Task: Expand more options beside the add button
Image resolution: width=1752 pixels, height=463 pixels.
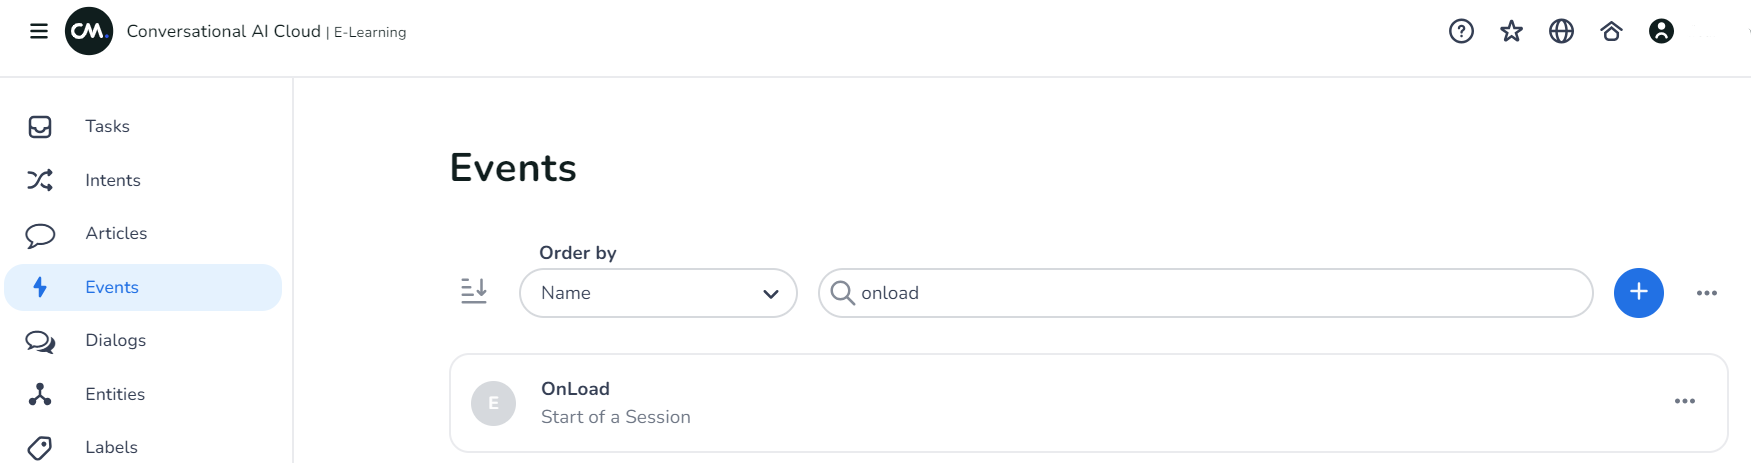Action: pyautogui.click(x=1706, y=293)
